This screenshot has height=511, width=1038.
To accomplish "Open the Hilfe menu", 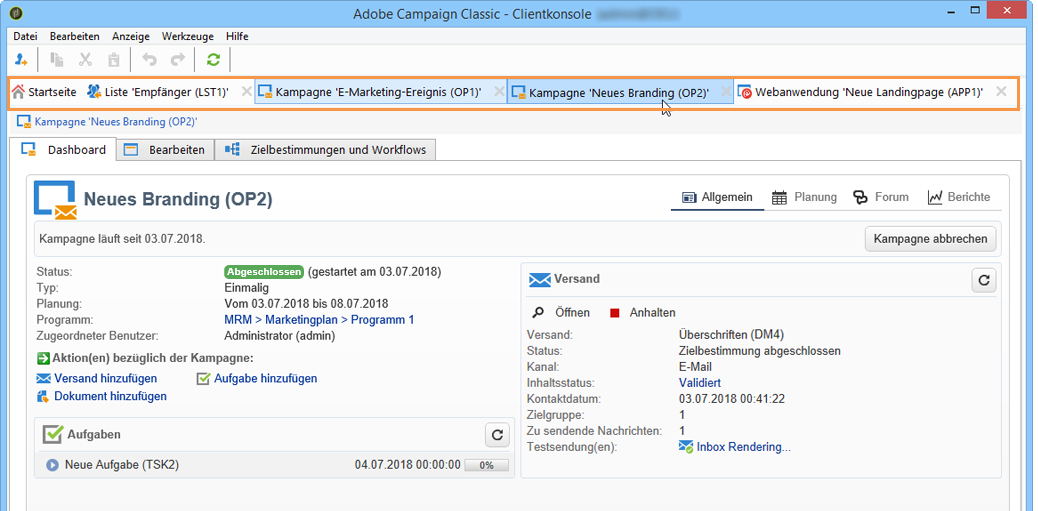I will (x=237, y=36).
